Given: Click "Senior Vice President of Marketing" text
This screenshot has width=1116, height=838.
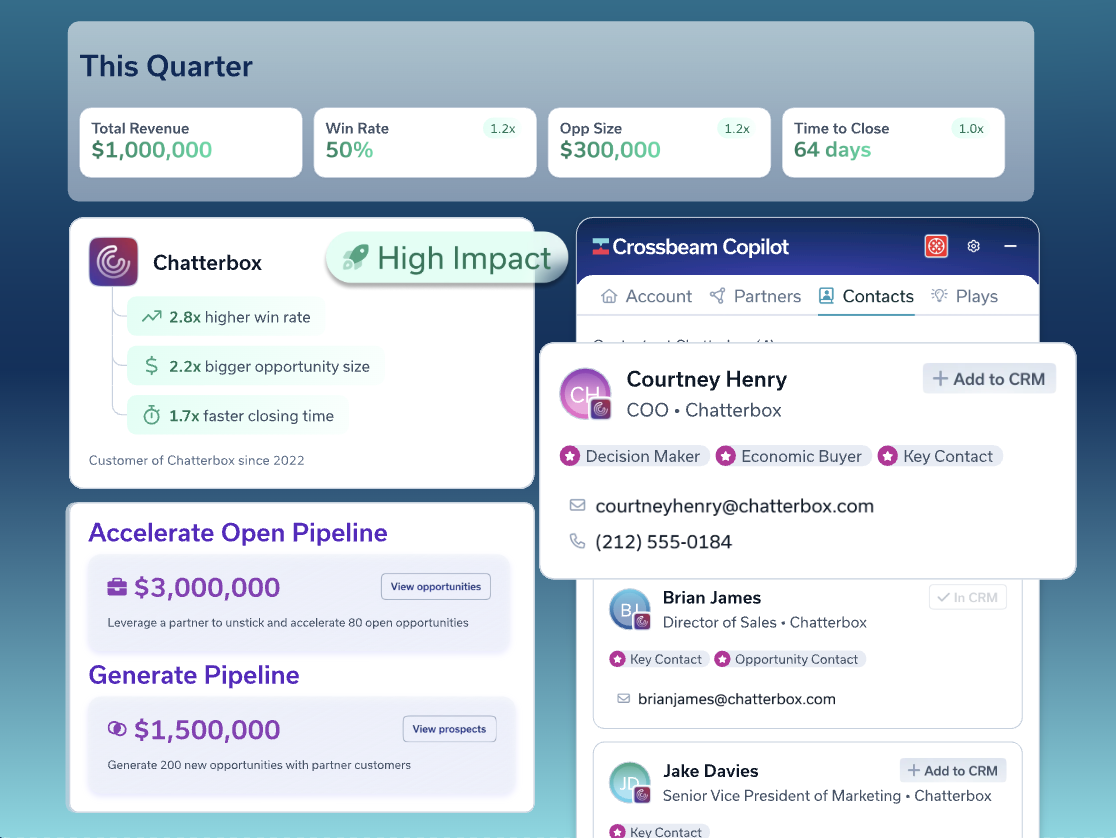Looking at the screenshot, I should pyautogui.click(x=781, y=796).
